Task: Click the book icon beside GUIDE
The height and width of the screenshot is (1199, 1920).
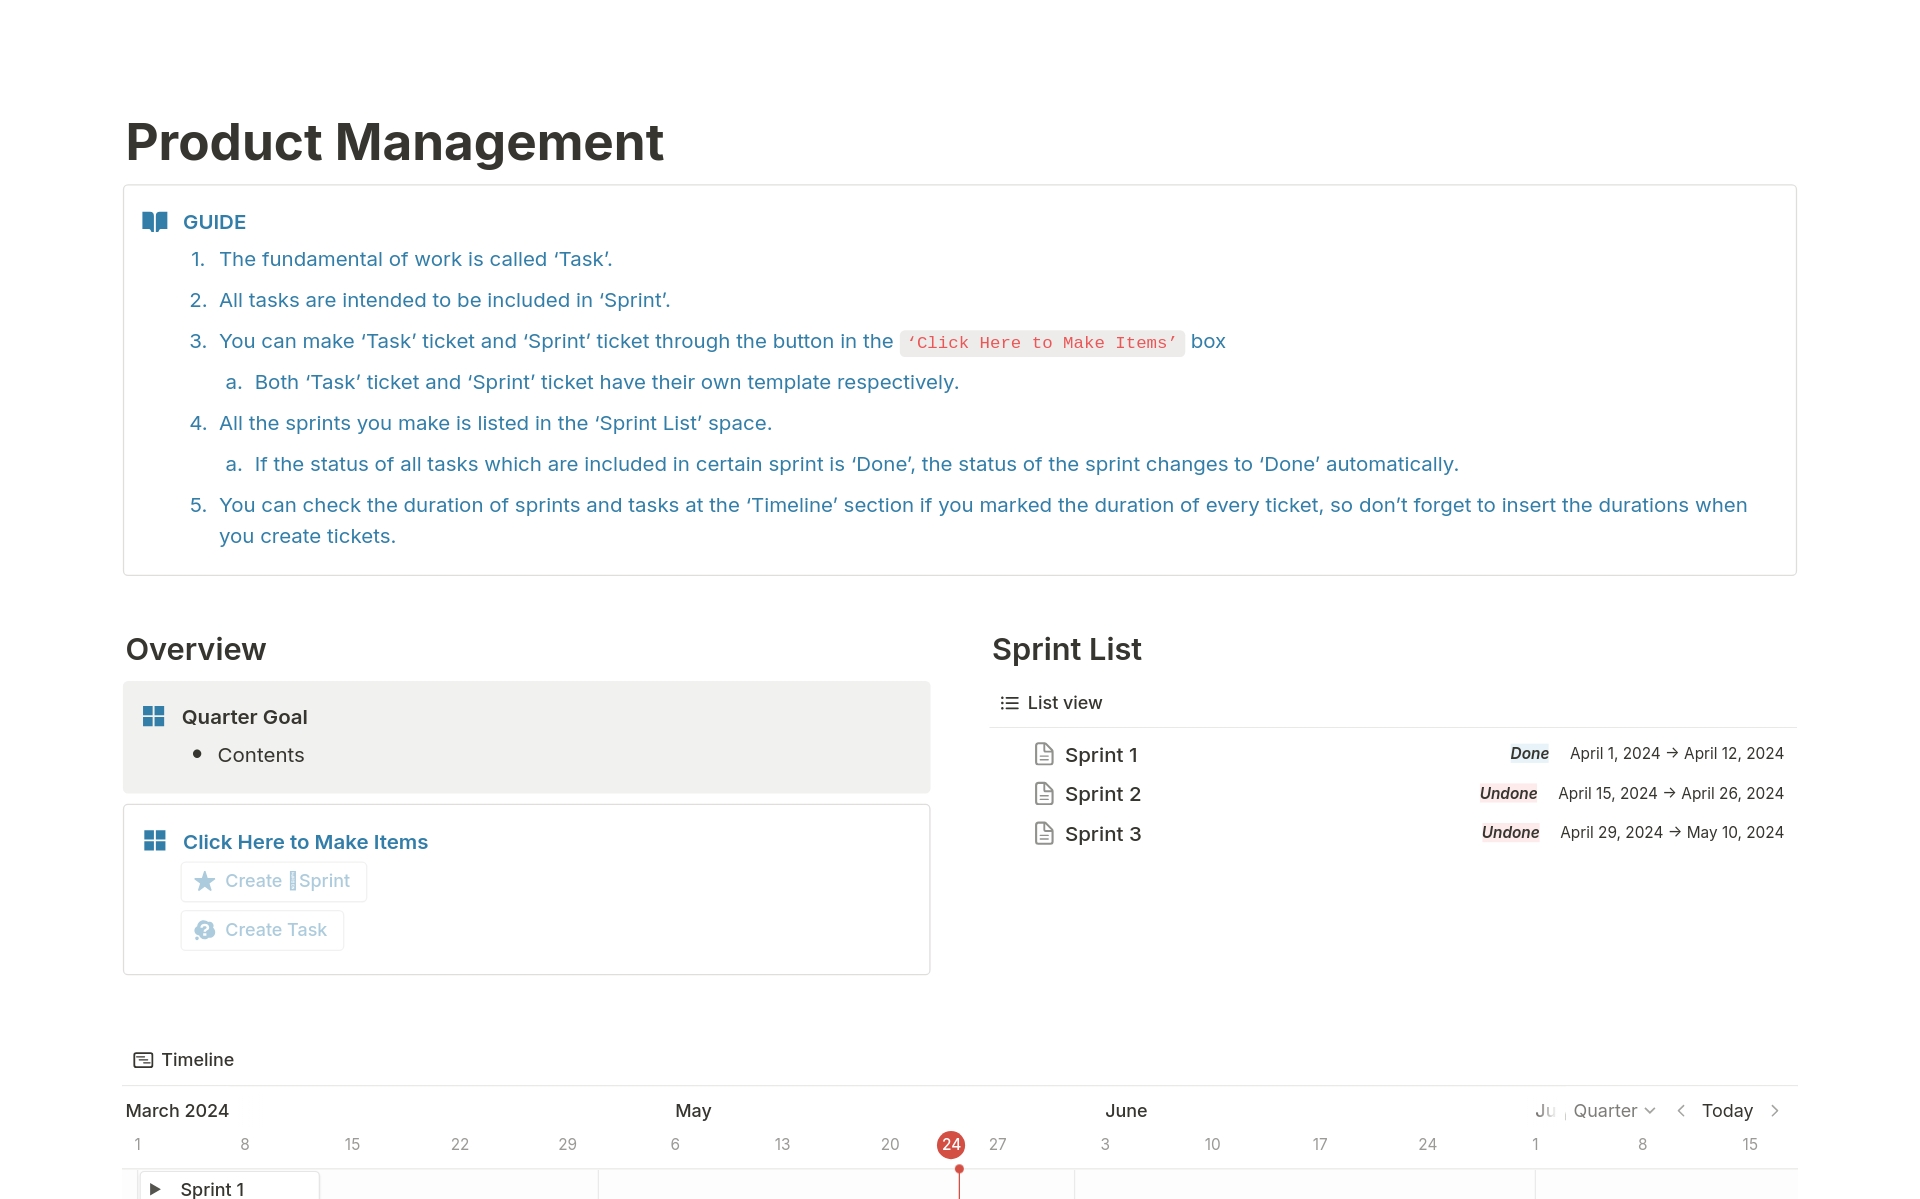Action: pyautogui.click(x=155, y=221)
